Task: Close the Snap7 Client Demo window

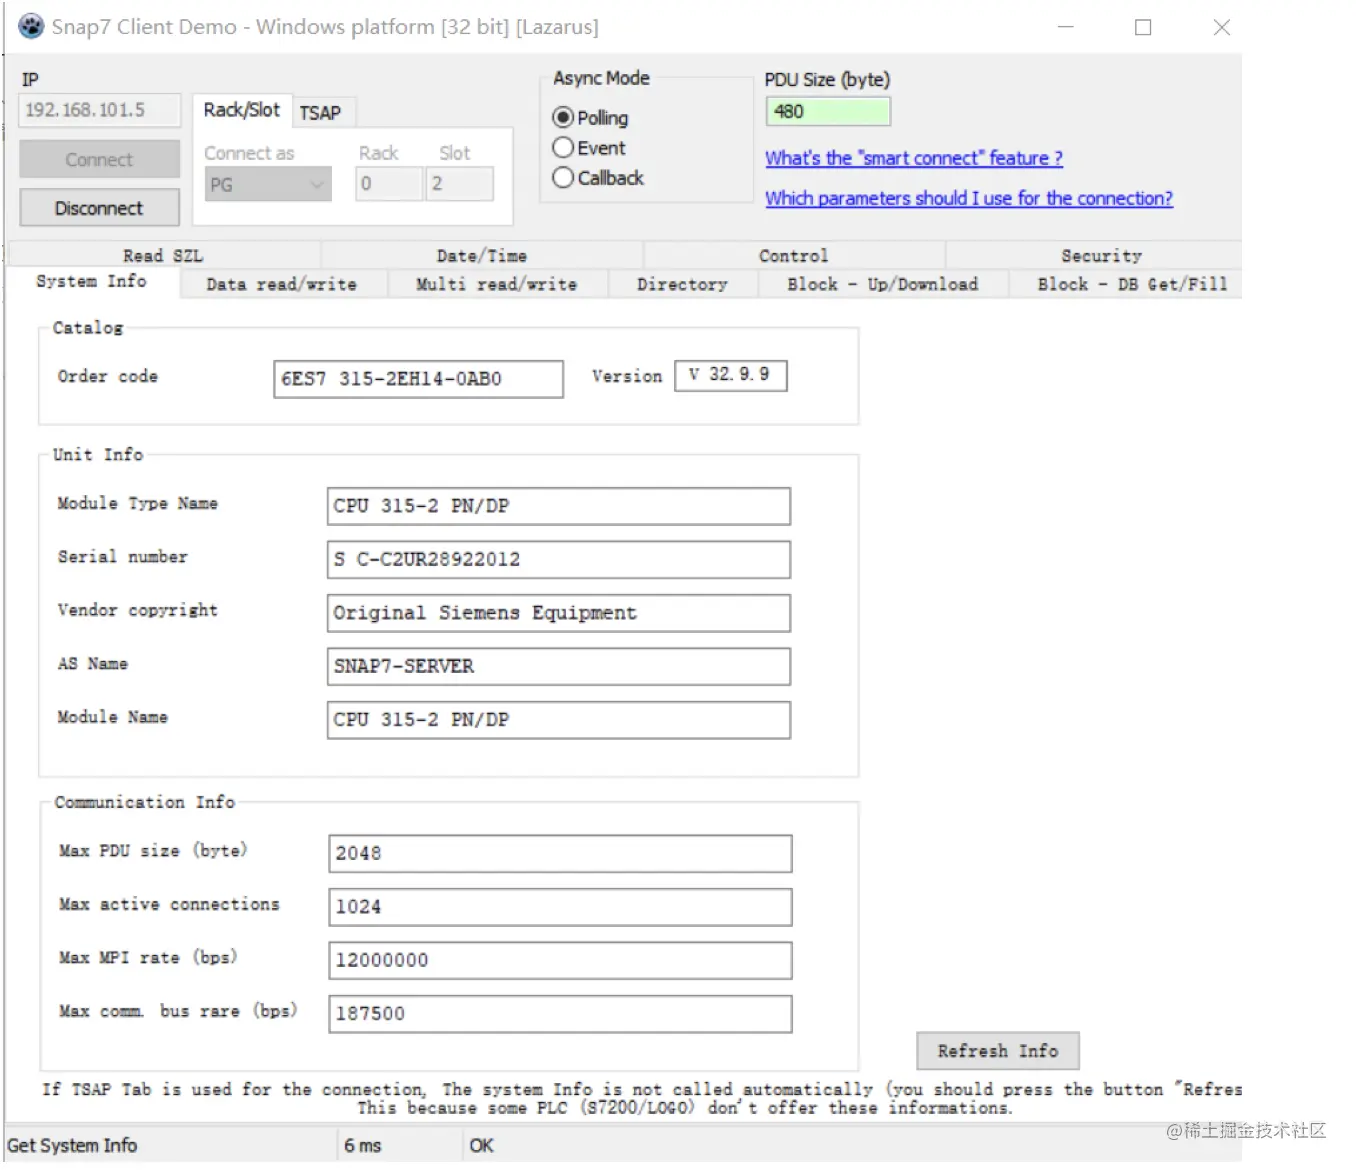Action: pos(1222,27)
